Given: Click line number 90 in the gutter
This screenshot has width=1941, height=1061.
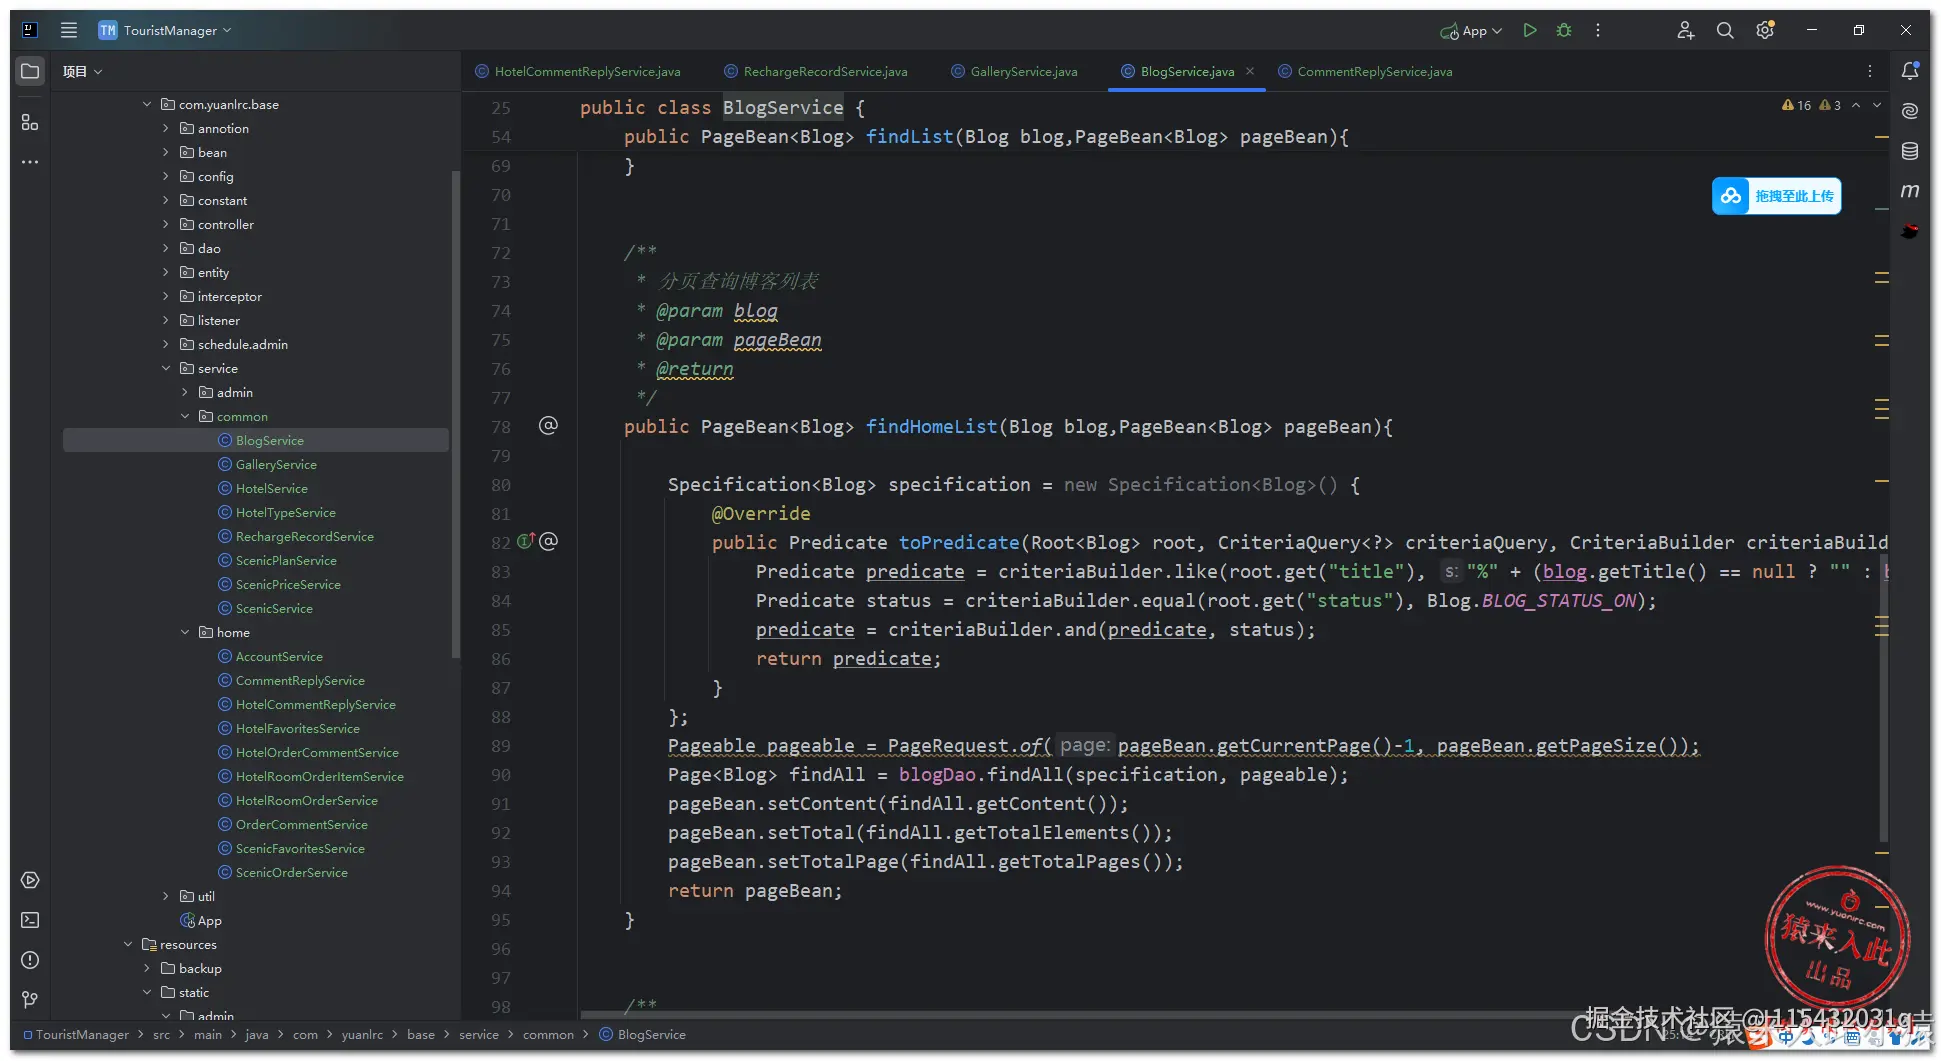Looking at the screenshot, I should pyautogui.click(x=501, y=775).
